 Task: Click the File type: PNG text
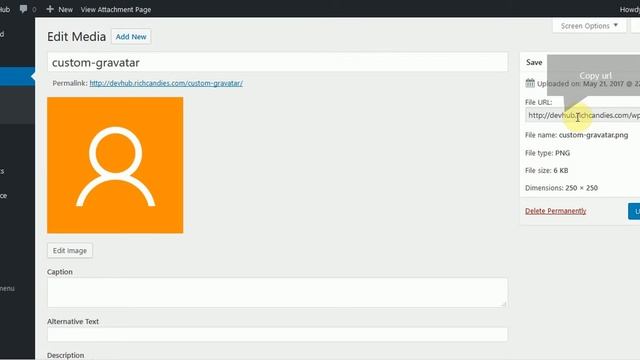547,153
